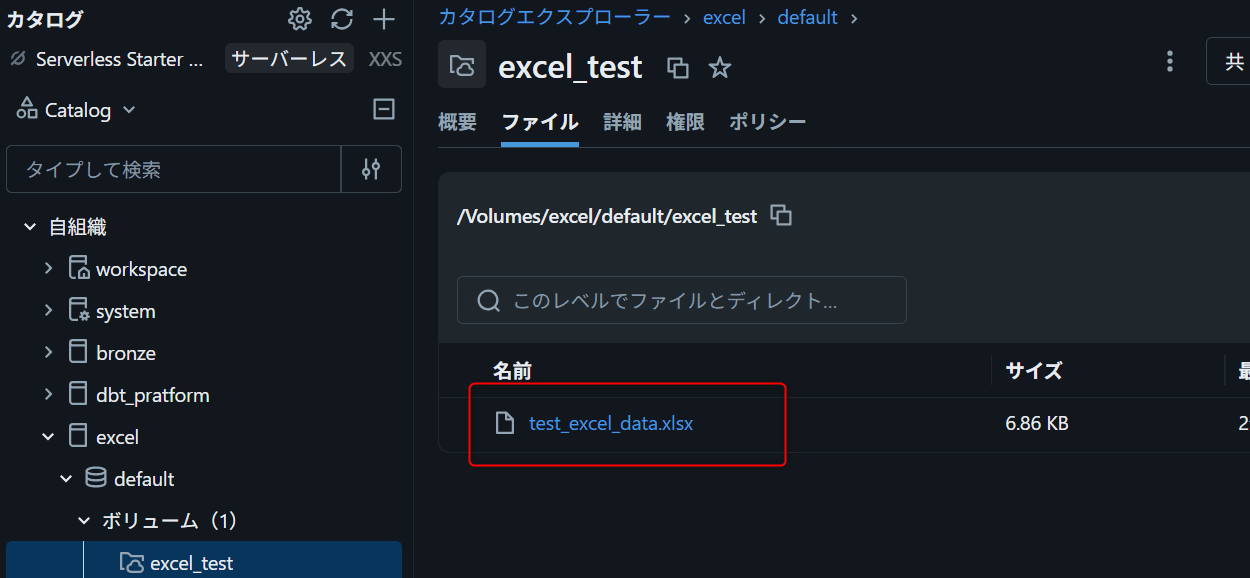
Task: Collapse the ボリューム (1) section
Action: click(84, 520)
